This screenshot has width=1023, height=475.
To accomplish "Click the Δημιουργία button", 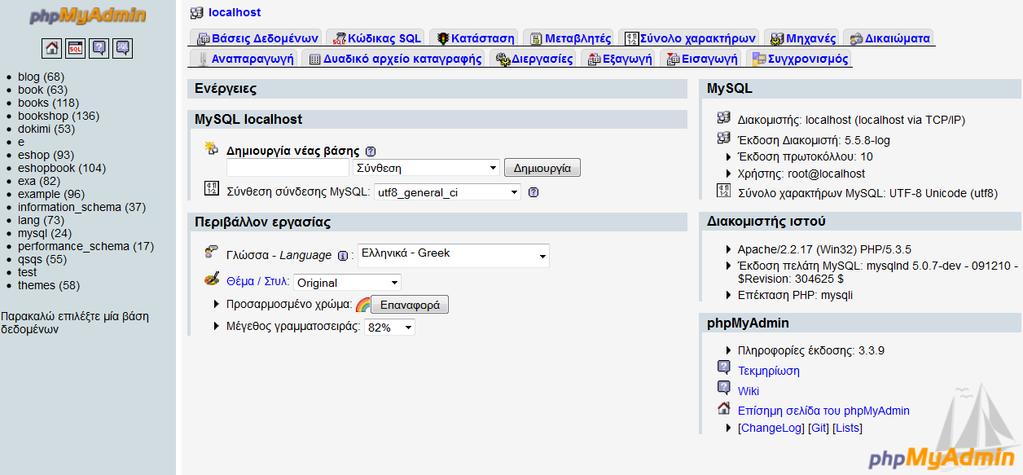I will click(542, 168).
